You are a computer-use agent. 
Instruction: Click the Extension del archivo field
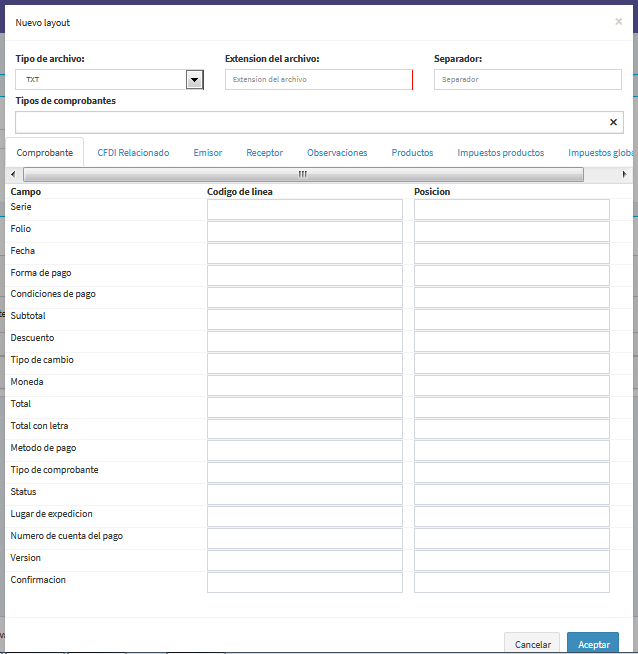pos(318,80)
